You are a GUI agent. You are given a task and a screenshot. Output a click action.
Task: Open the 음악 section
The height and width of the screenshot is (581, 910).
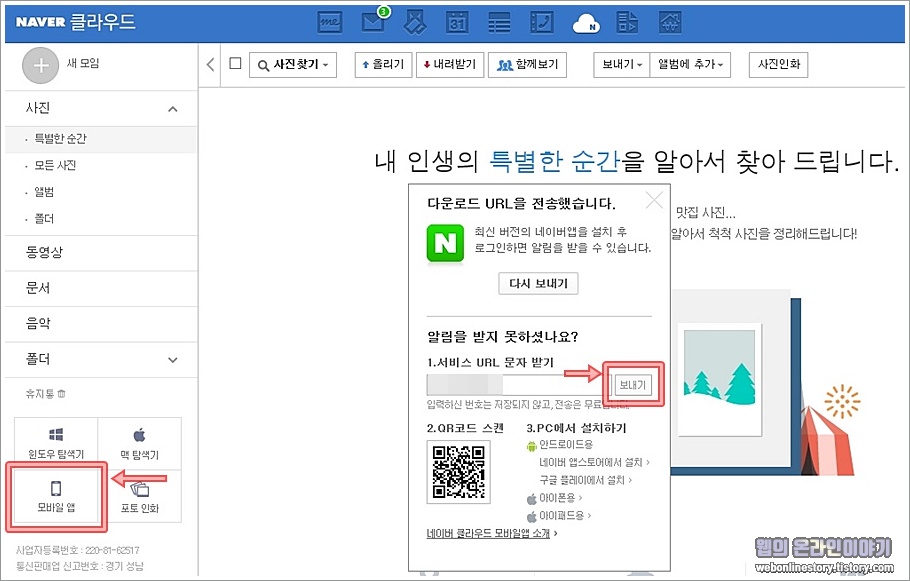38,323
